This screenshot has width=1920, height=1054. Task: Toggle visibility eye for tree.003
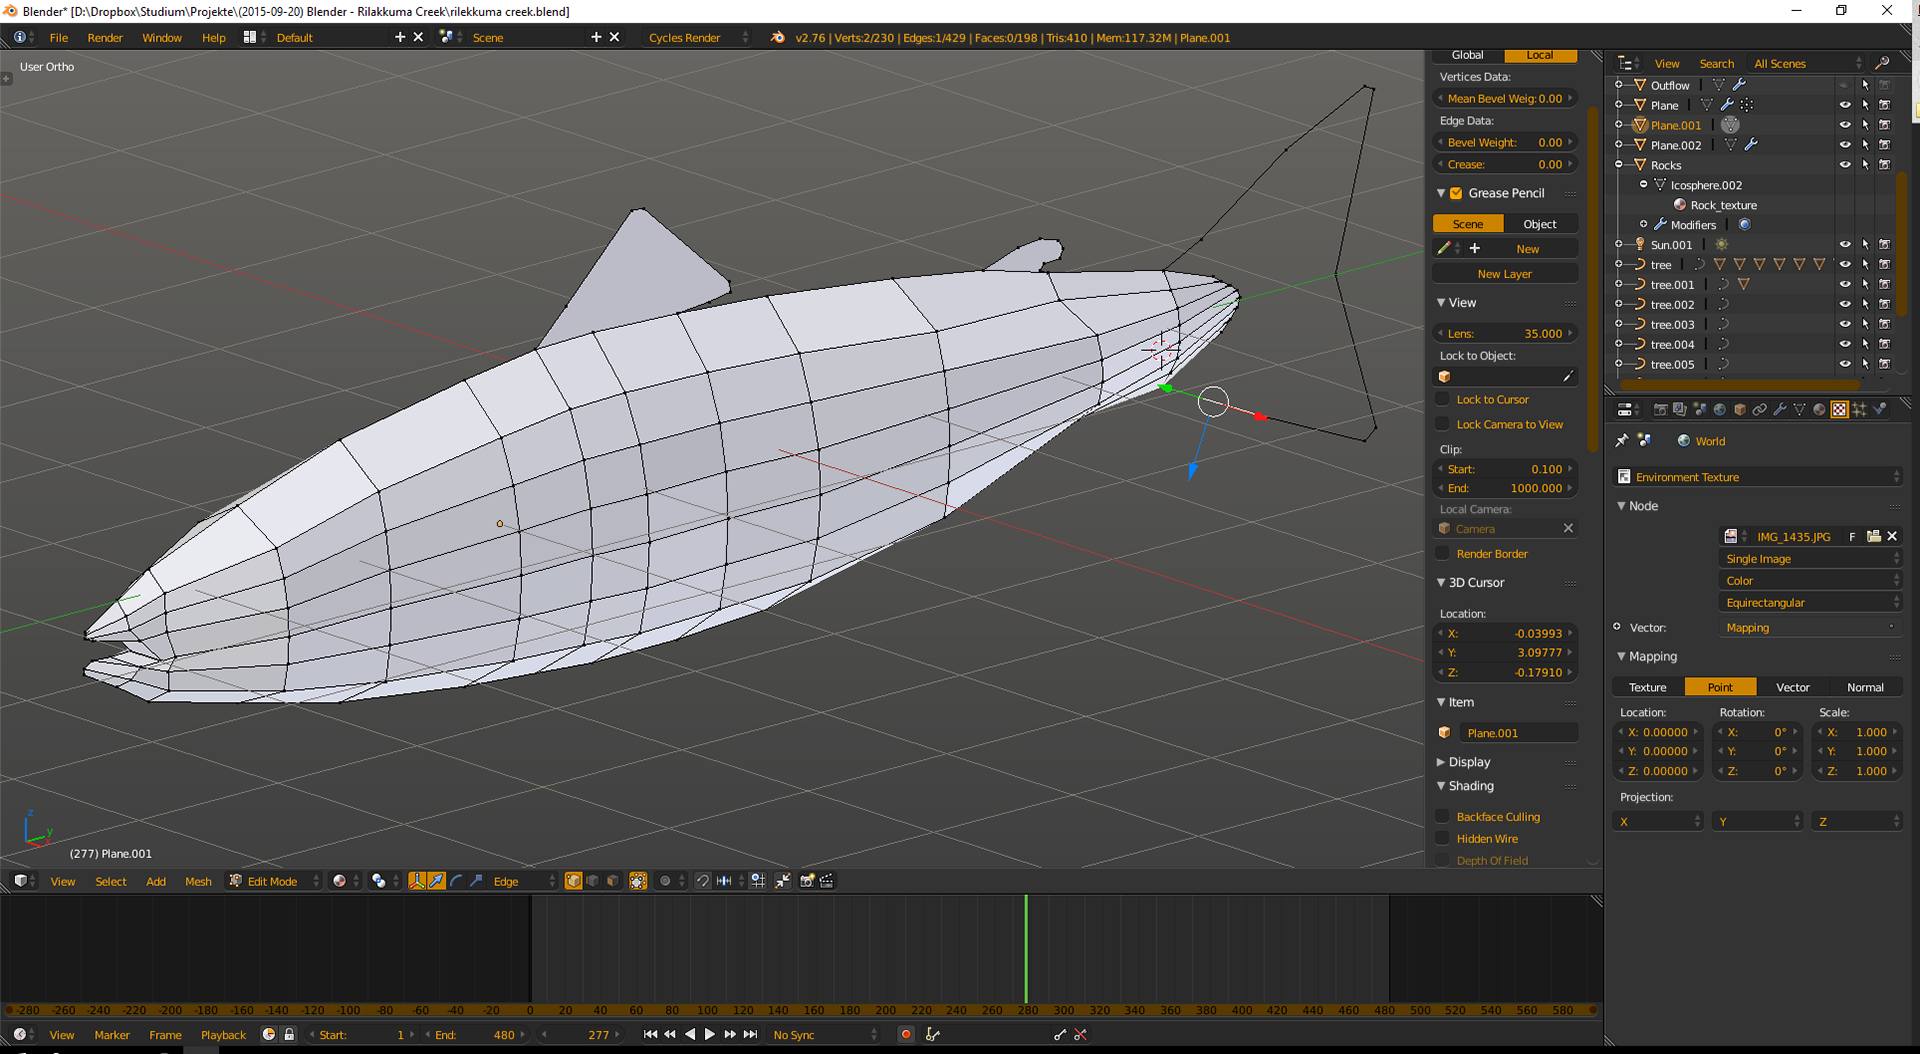tap(1845, 324)
